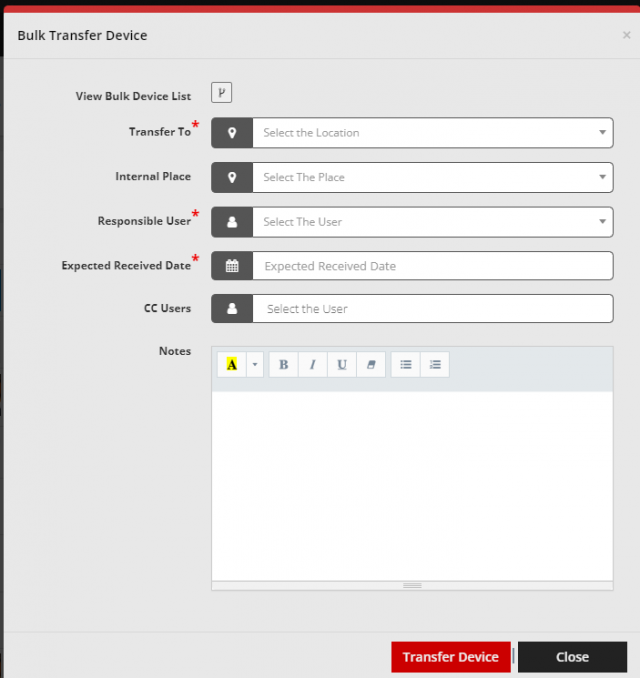Click user icon beside Responsible User
640x678 pixels.
(232, 222)
